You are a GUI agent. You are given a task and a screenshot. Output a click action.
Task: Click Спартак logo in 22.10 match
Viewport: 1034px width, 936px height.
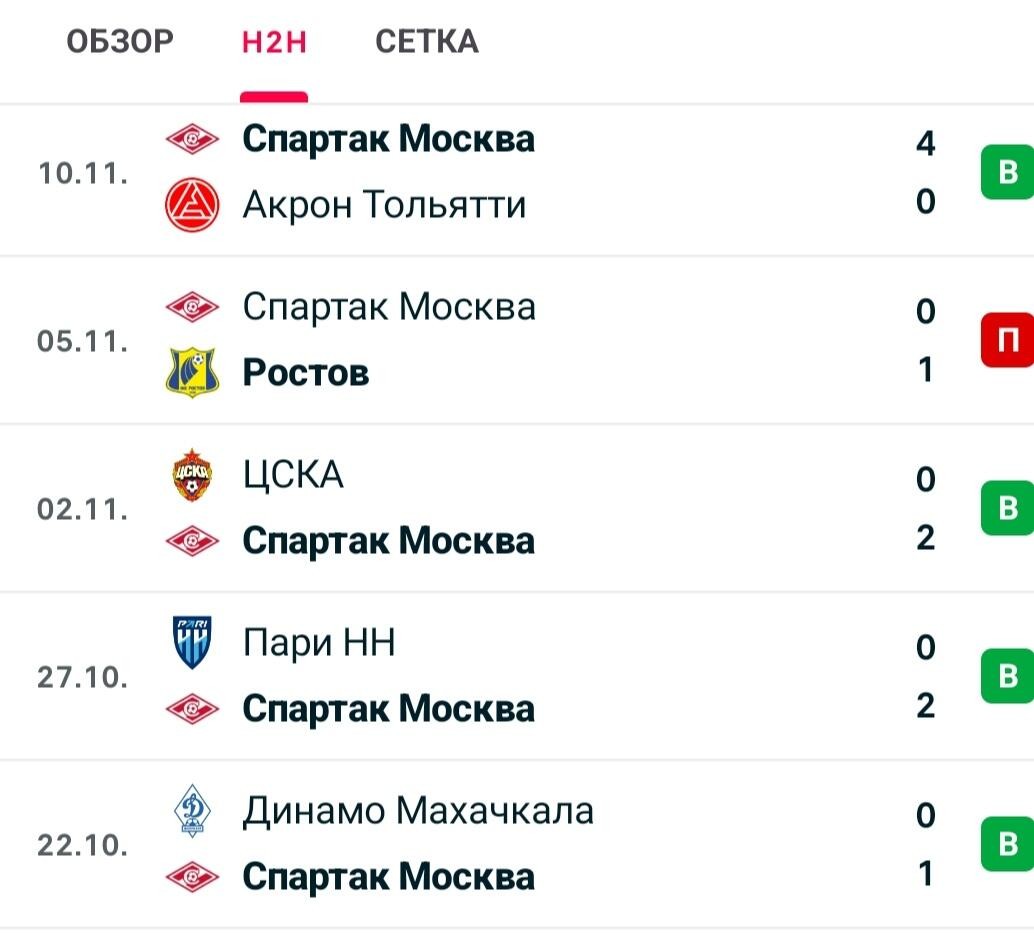pyautogui.click(x=192, y=877)
